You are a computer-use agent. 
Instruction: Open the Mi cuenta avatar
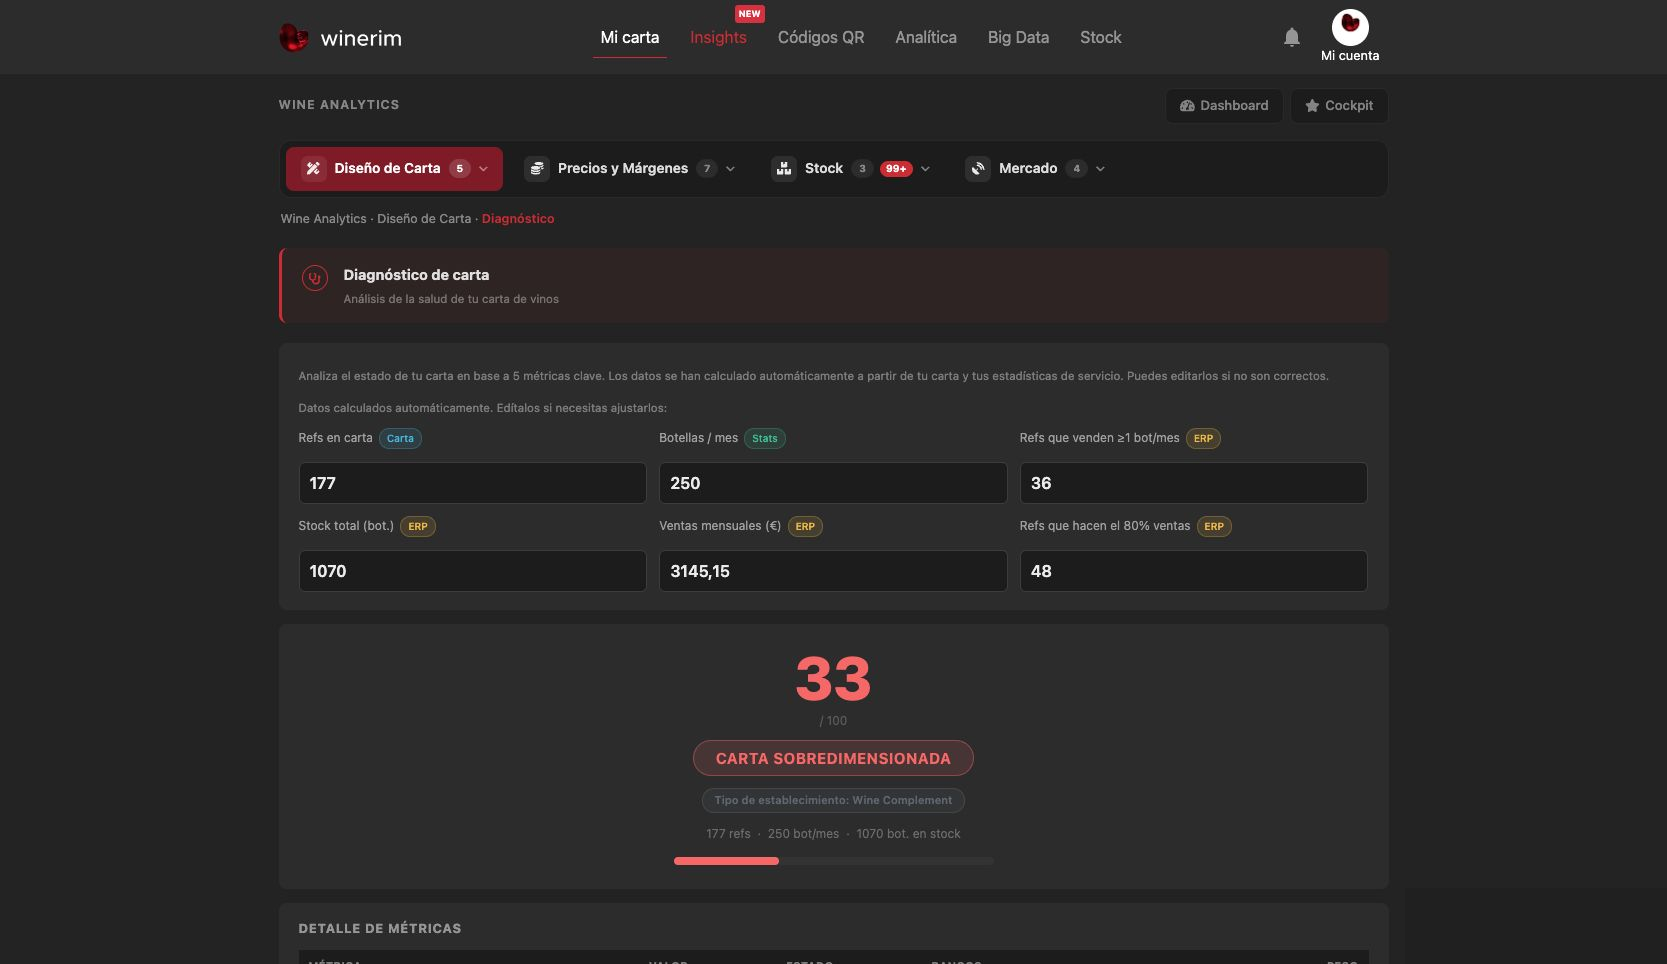1350,27
